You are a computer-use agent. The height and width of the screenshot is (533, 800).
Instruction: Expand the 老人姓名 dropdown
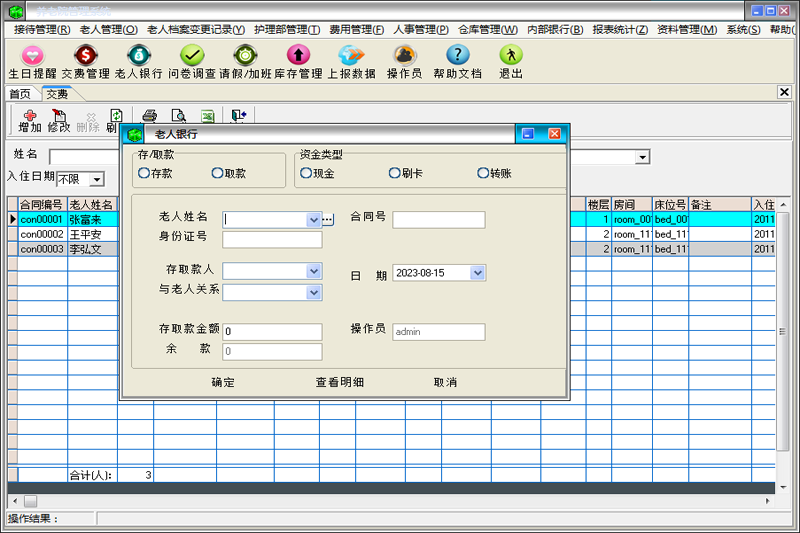point(313,220)
